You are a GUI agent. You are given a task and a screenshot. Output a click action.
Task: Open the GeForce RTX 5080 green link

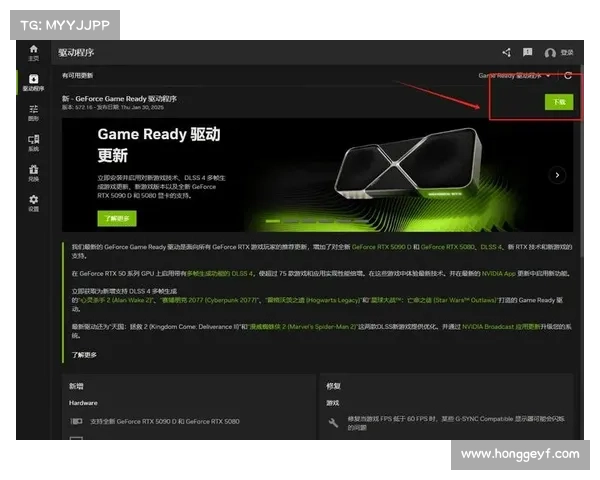pyautogui.click(x=448, y=247)
